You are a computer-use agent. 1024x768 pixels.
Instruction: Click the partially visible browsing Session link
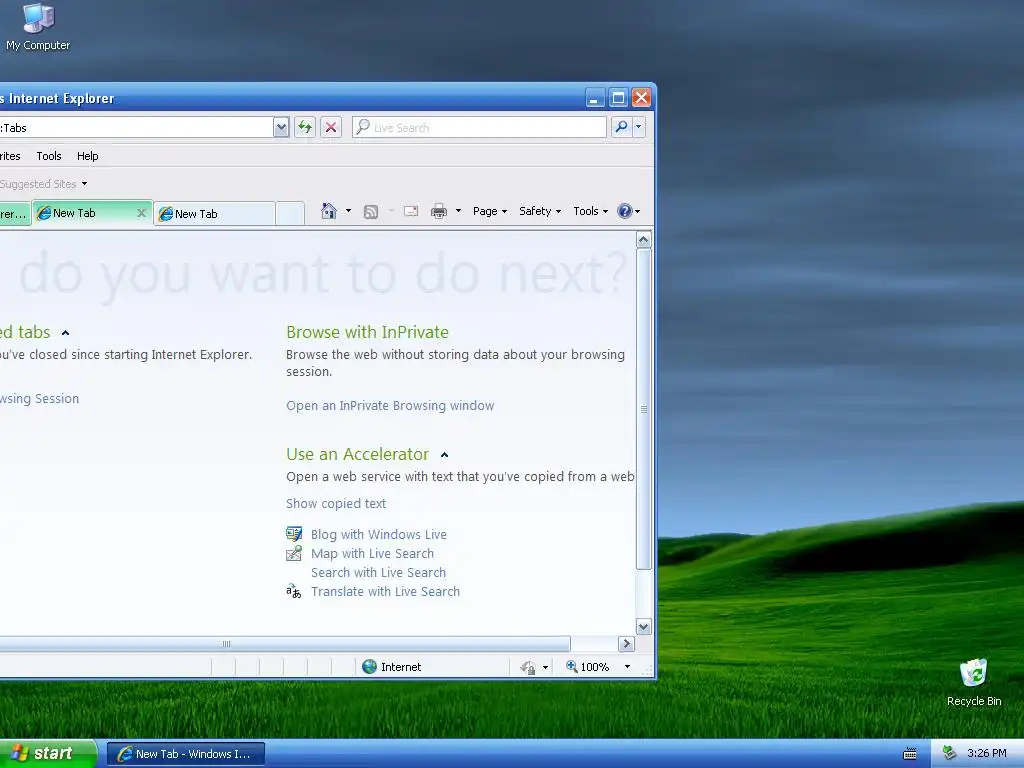coord(39,398)
